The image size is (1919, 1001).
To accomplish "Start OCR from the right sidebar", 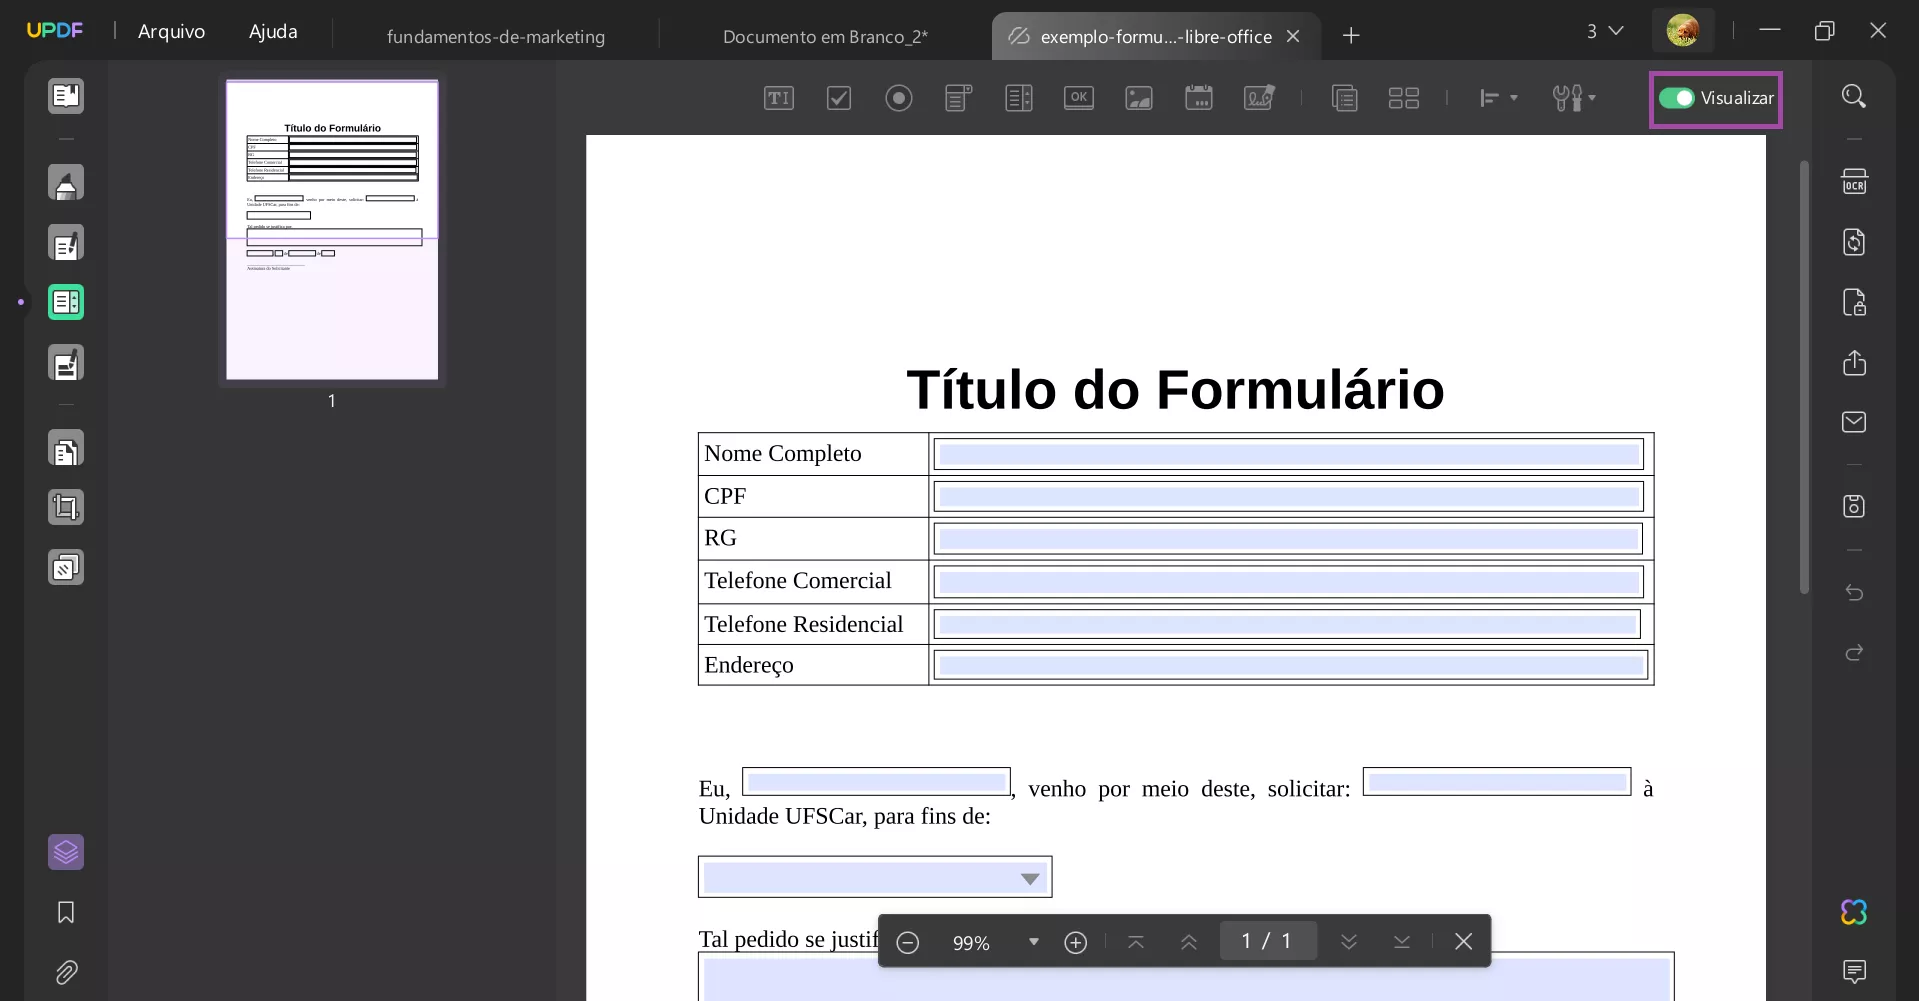I will coord(1854,181).
